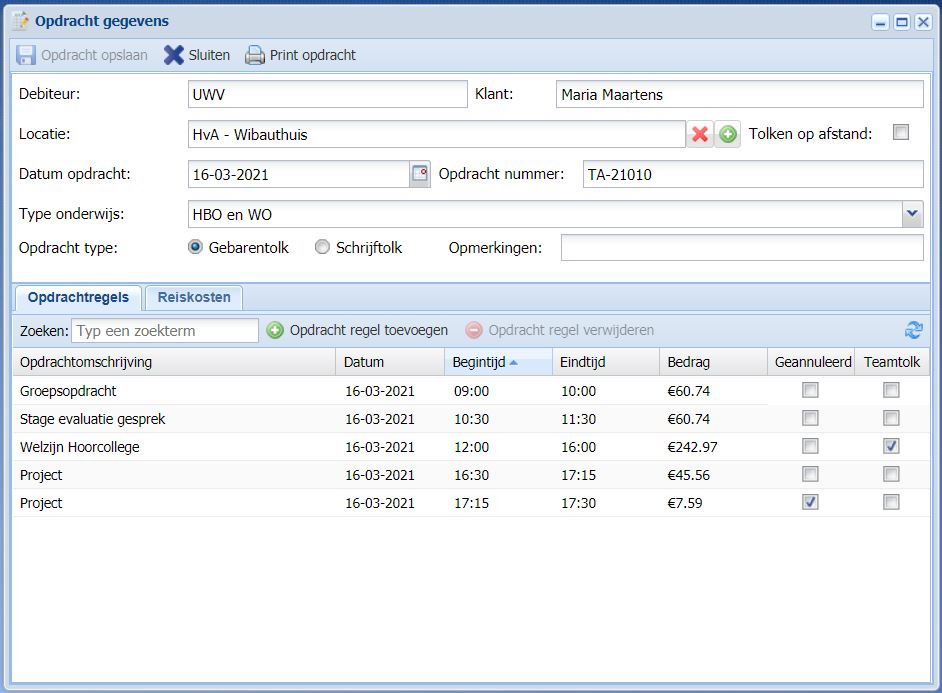This screenshot has width=942, height=693.
Task: Expand the Type onderwijs dropdown
Action: tap(912, 214)
